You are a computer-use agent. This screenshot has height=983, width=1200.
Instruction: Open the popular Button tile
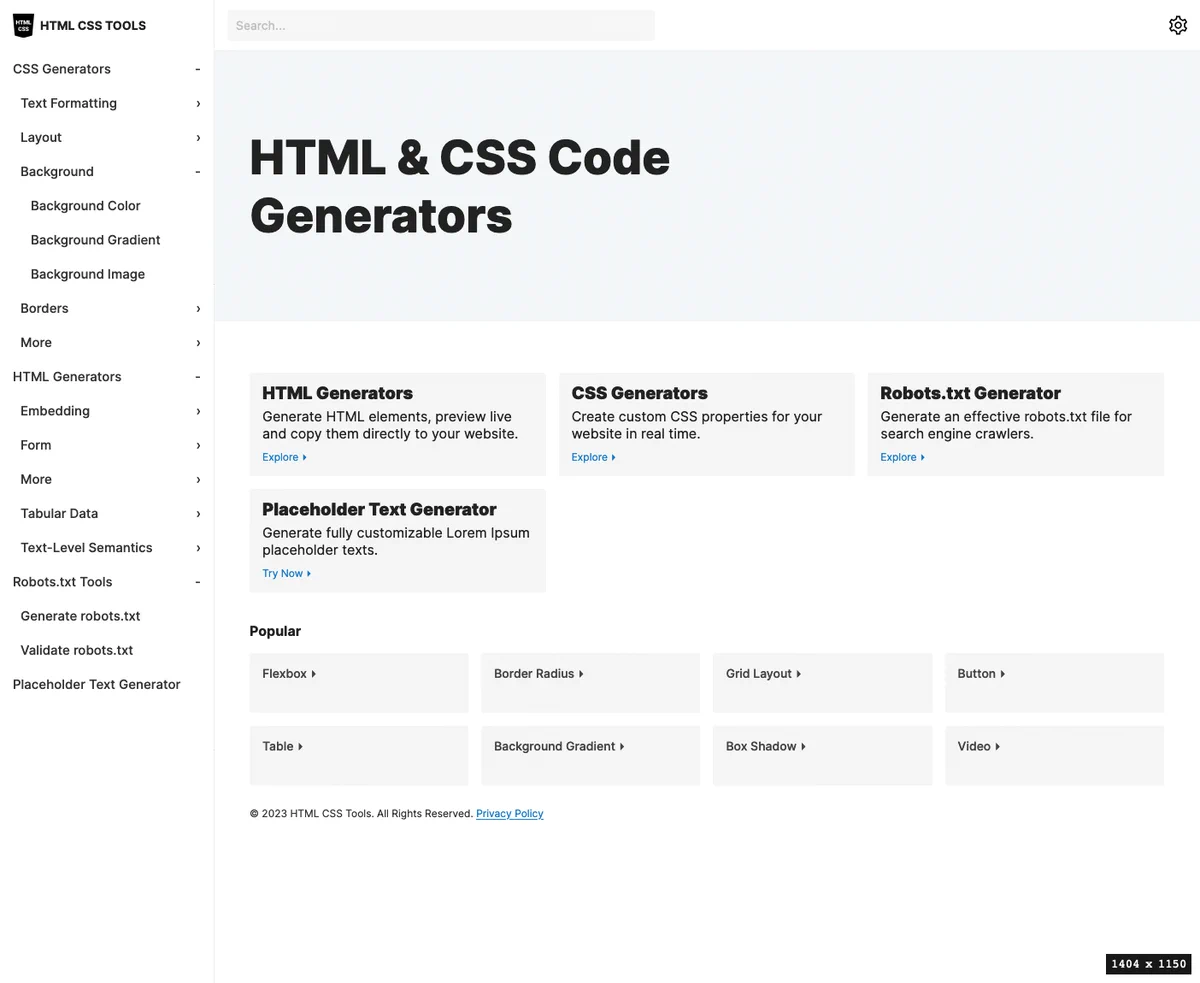1054,683
